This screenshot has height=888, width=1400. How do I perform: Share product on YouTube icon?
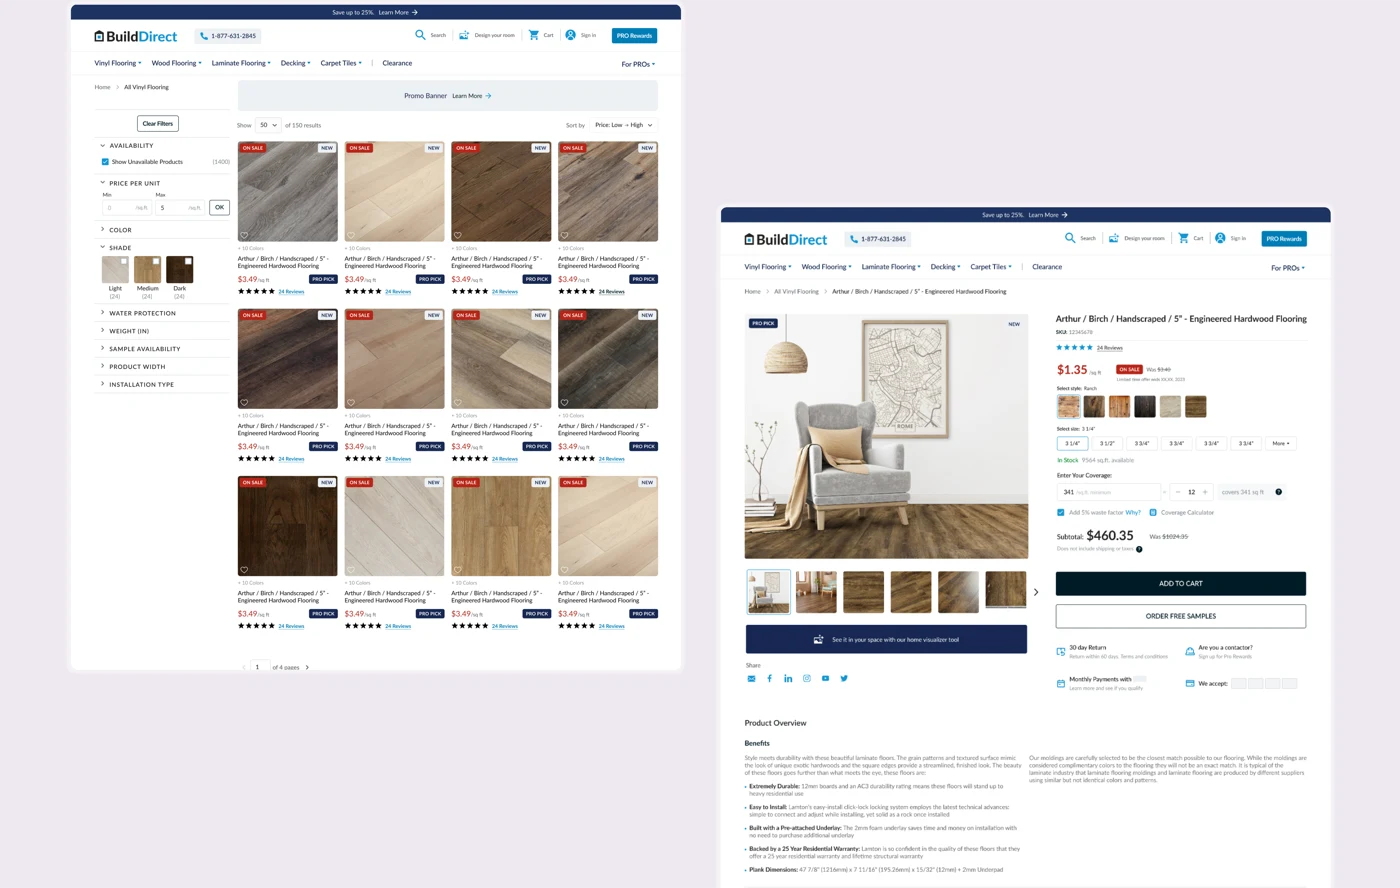point(825,678)
